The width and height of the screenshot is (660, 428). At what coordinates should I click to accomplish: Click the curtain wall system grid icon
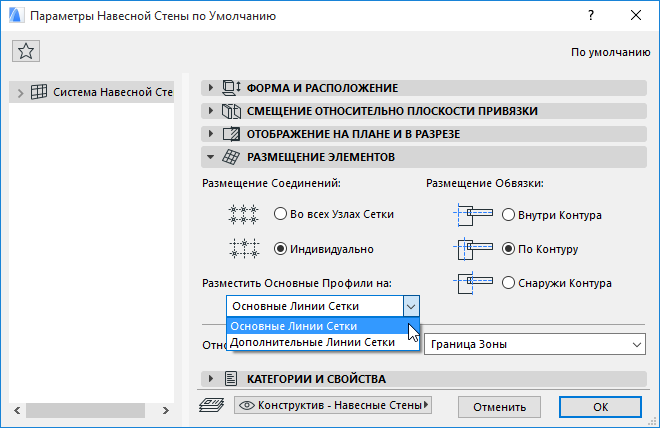point(40,93)
